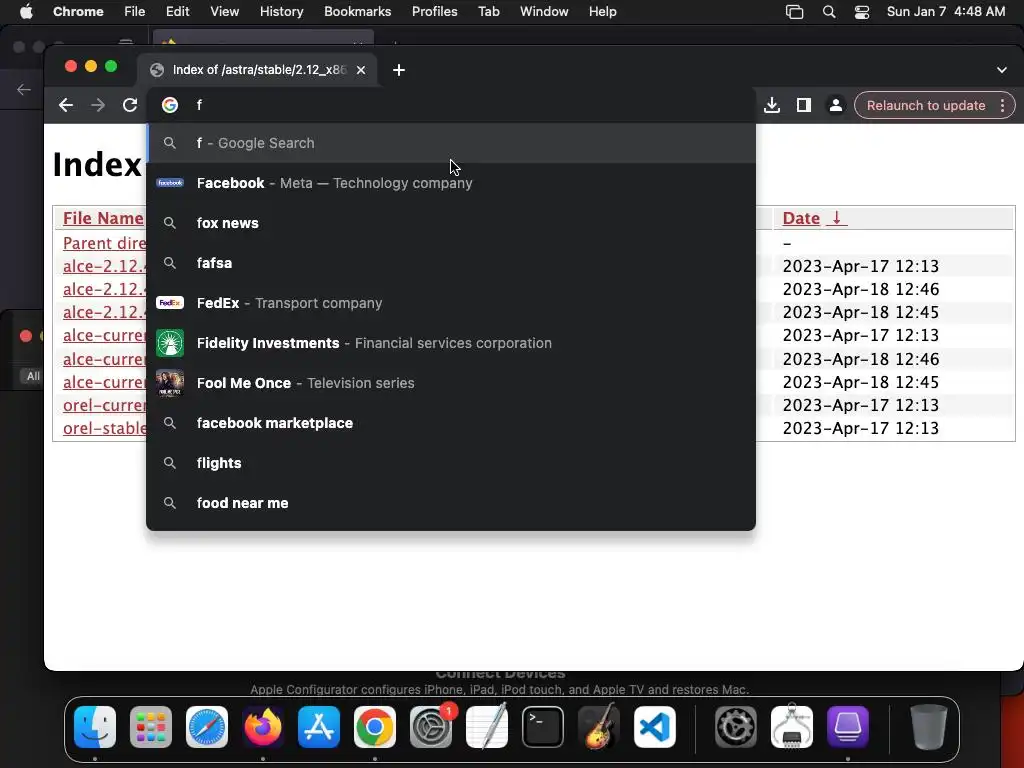Click the FedEx logo icon
Viewport: 1024px width, 768px height.
170,303
